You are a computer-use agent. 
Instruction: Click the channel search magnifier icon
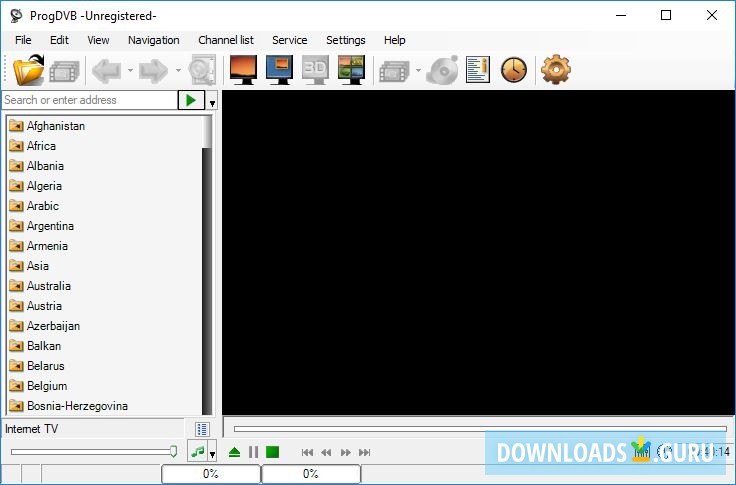tap(202, 70)
